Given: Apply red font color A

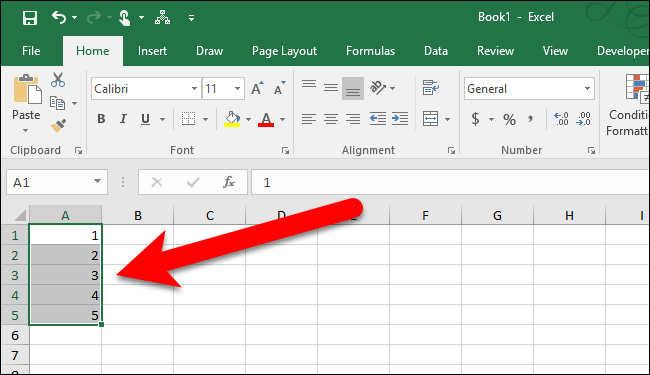Looking at the screenshot, I should [266, 119].
